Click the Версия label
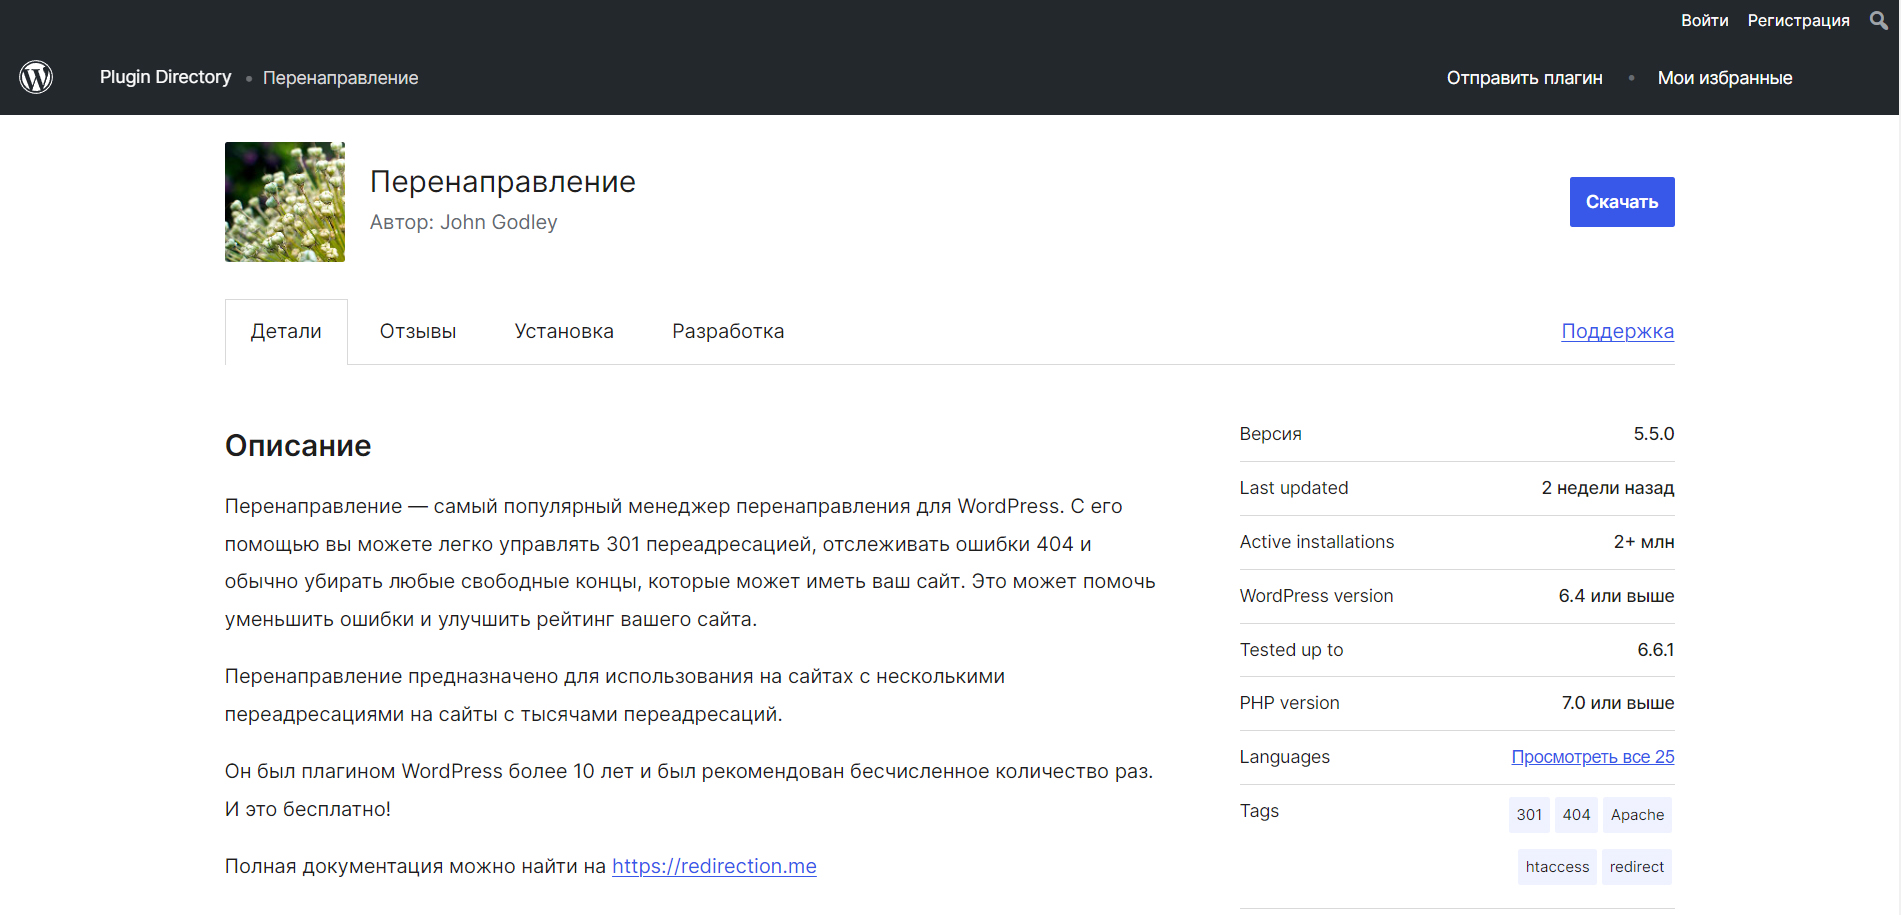The image size is (1901, 915). pyautogui.click(x=1271, y=434)
